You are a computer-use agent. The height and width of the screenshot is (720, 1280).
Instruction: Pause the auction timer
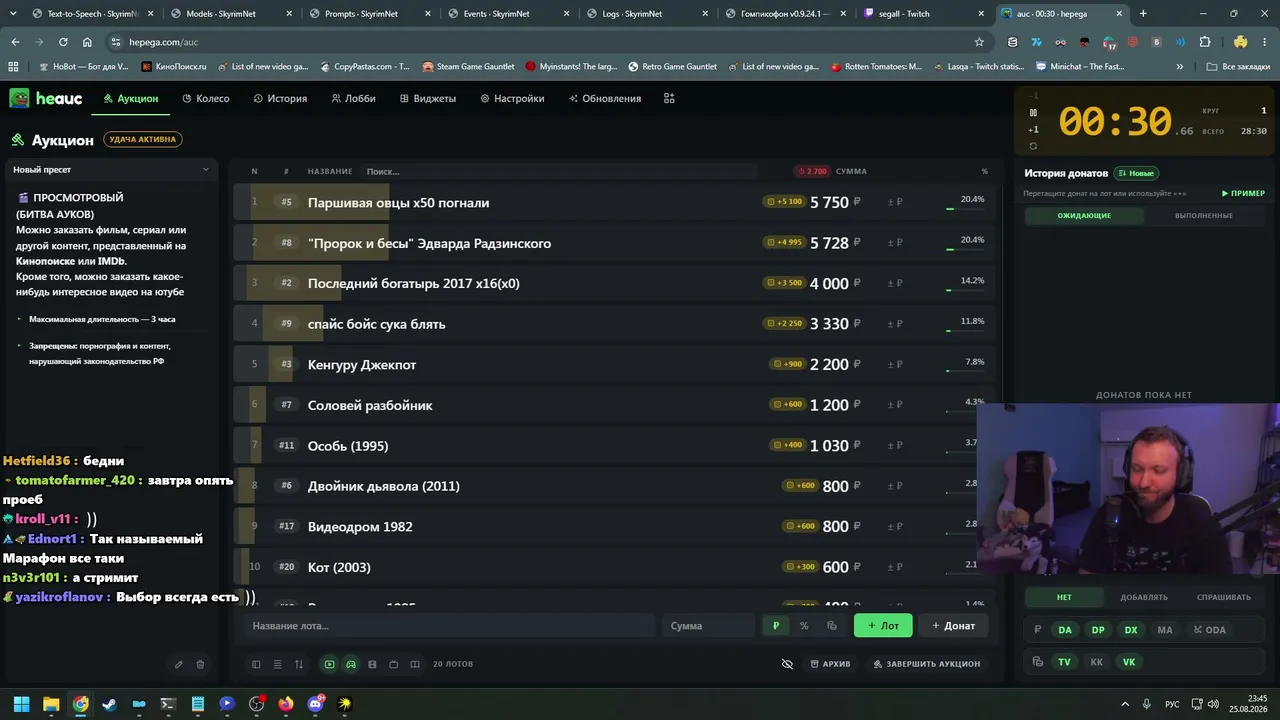tap(1033, 112)
